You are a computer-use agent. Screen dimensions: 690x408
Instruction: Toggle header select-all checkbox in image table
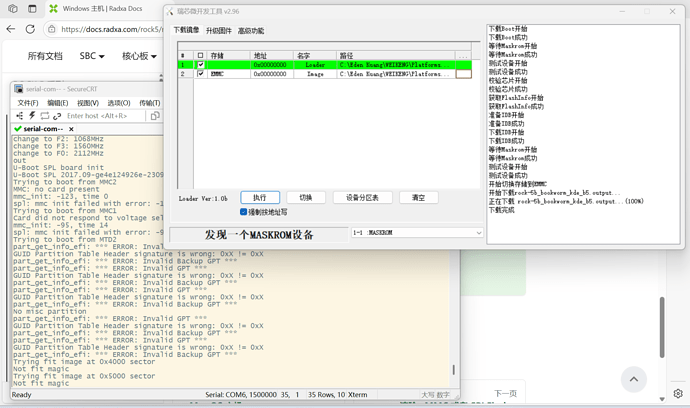(201, 55)
